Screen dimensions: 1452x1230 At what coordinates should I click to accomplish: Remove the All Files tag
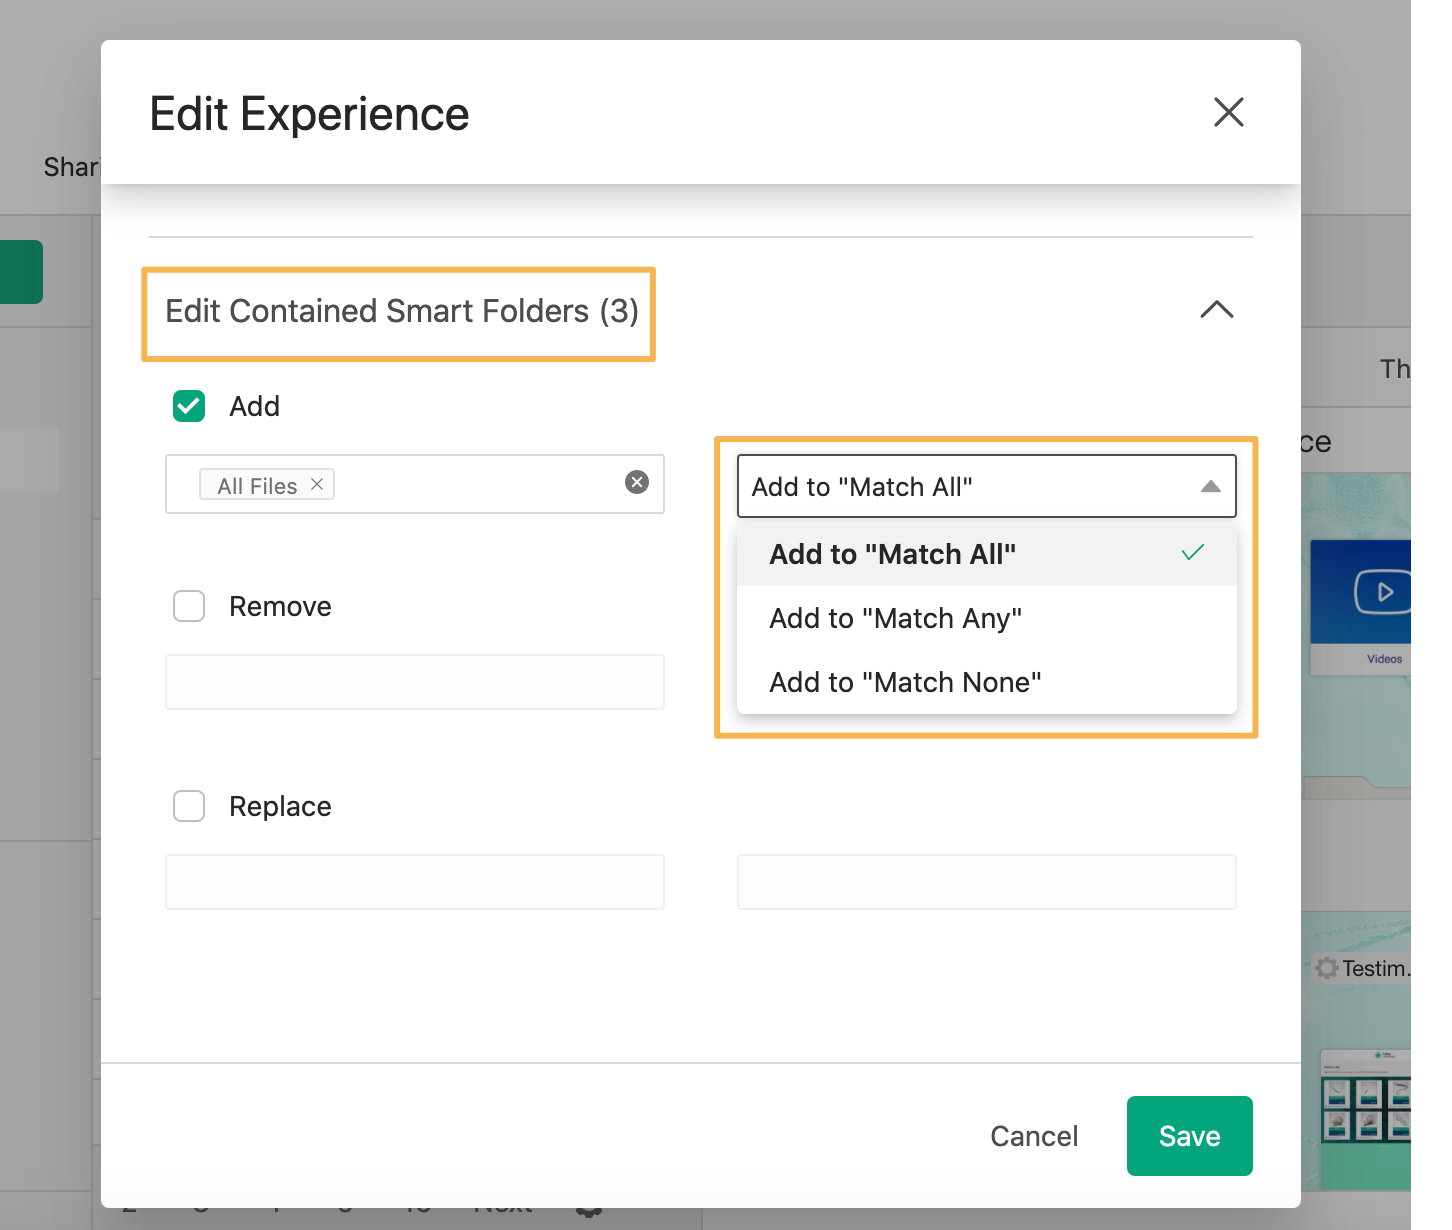coord(317,484)
